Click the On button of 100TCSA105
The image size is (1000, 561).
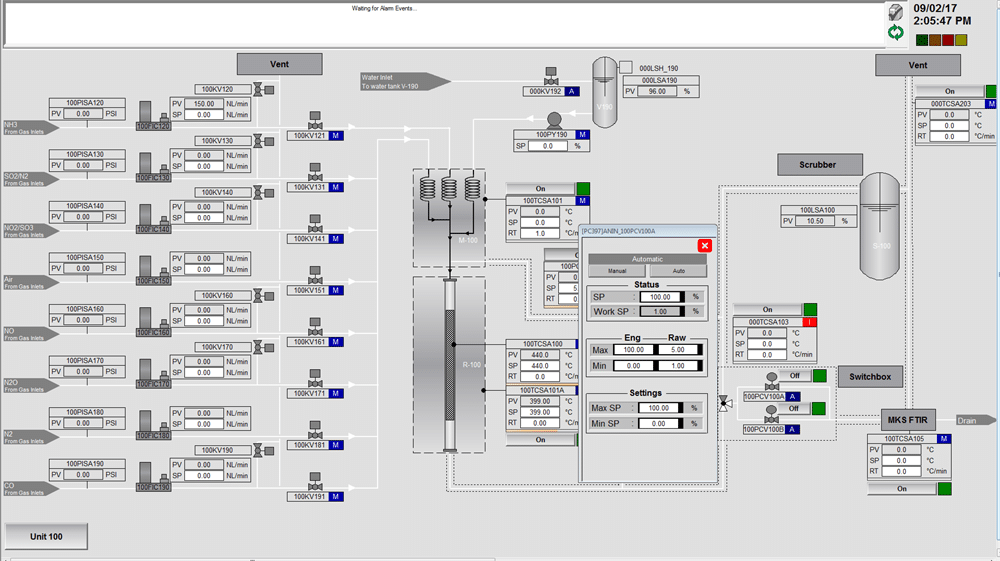tap(902, 489)
